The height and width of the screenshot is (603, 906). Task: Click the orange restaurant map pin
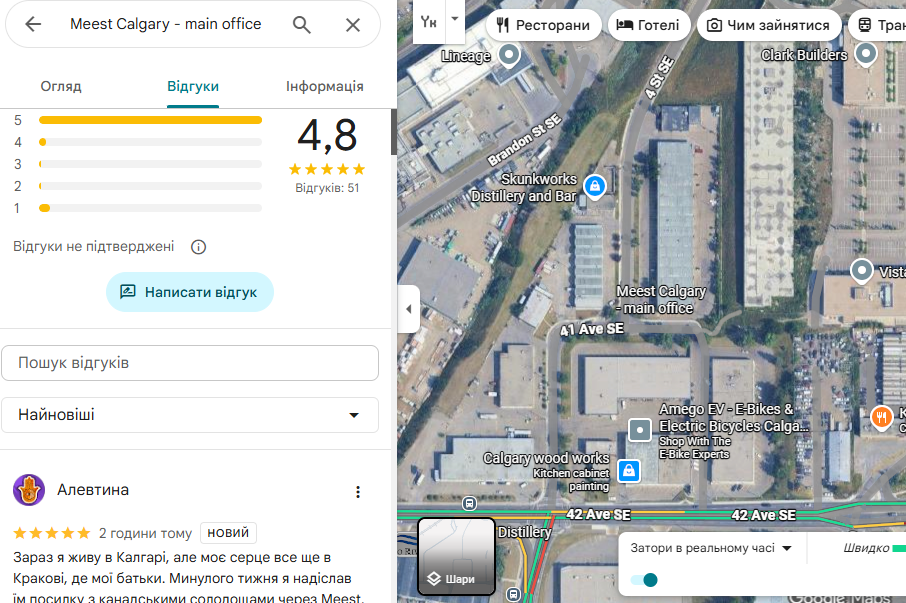pyautogui.click(x=882, y=416)
